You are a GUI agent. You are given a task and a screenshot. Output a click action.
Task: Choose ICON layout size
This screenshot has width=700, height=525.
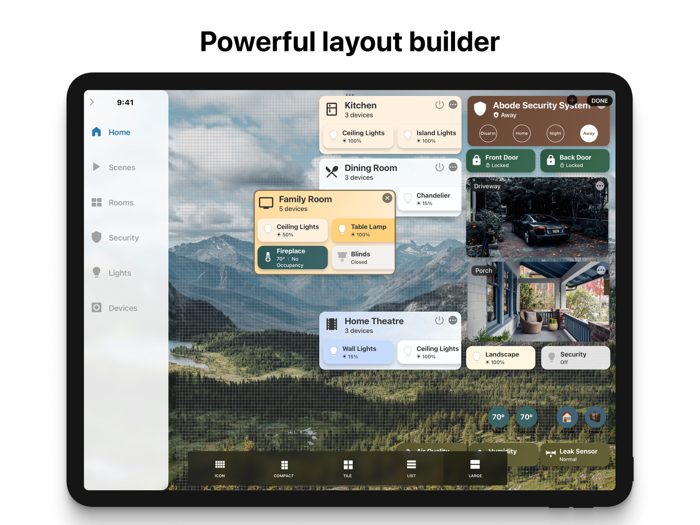click(x=220, y=468)
